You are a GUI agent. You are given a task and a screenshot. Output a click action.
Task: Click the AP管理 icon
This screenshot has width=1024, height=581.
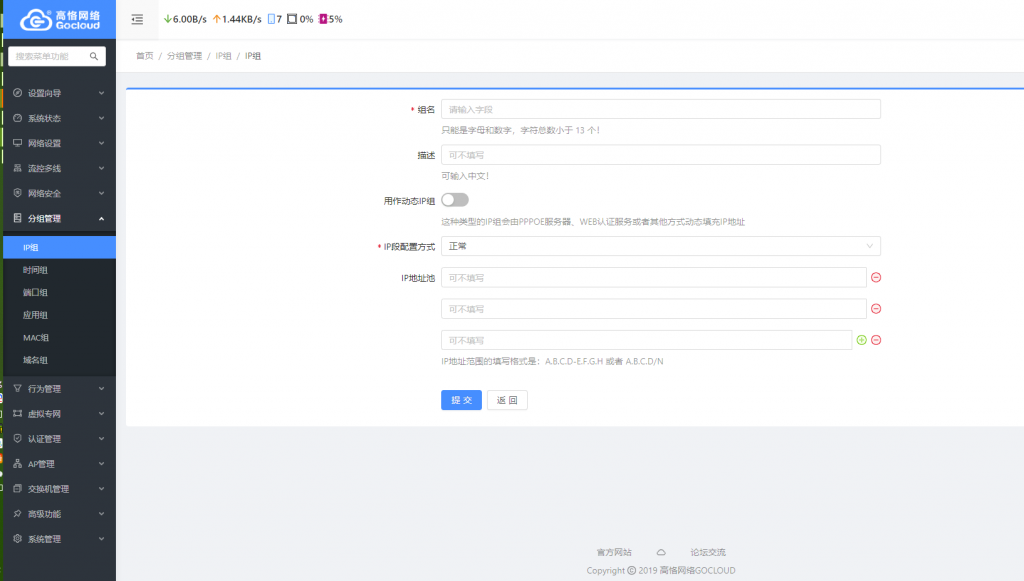click(18, 463)
